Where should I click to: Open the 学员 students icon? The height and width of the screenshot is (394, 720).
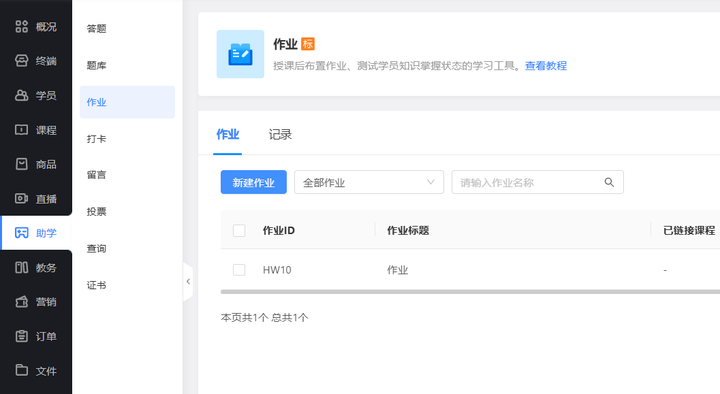(22, 95)
